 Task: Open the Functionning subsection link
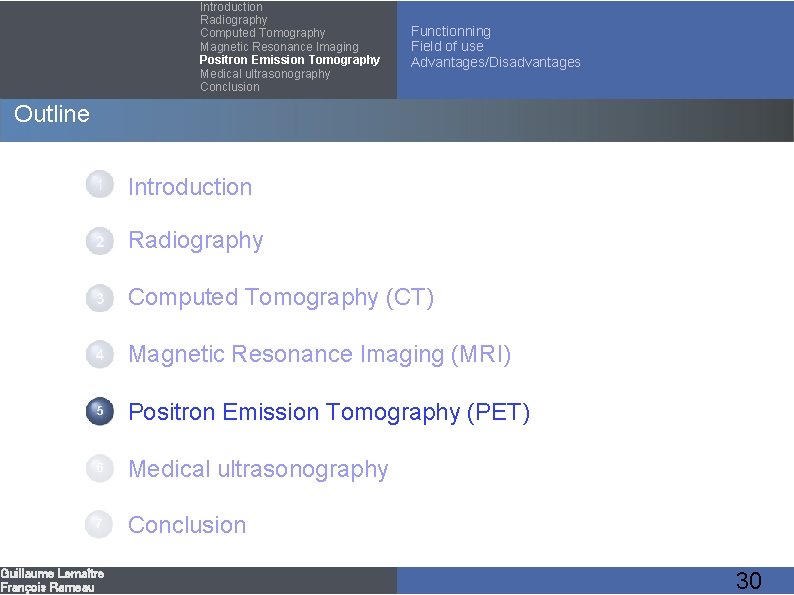coord(450,31)
